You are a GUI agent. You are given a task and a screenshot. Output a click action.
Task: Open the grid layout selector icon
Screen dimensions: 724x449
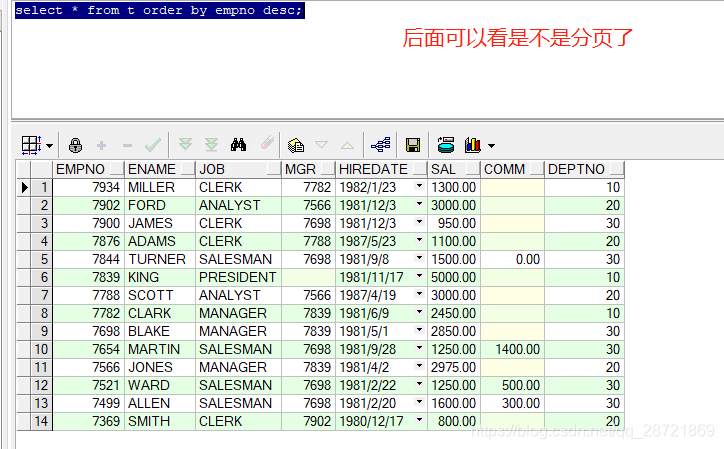(x=31, y=145)
